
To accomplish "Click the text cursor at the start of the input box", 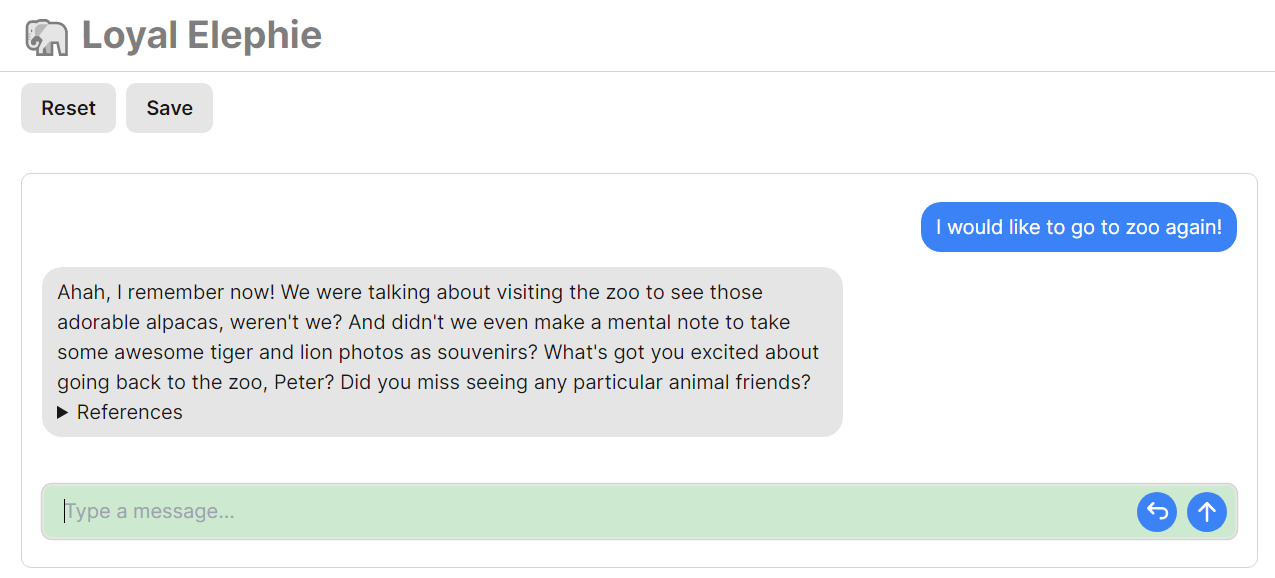I will [x=65, y=512].
